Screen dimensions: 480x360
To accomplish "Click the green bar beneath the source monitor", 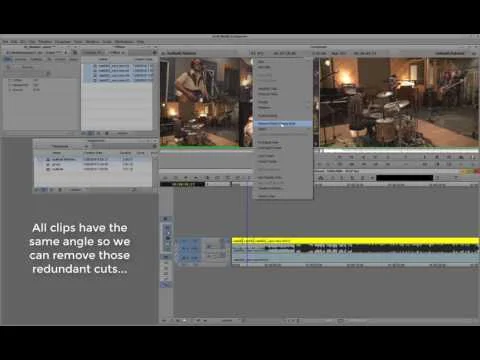I will click(200, 147).
